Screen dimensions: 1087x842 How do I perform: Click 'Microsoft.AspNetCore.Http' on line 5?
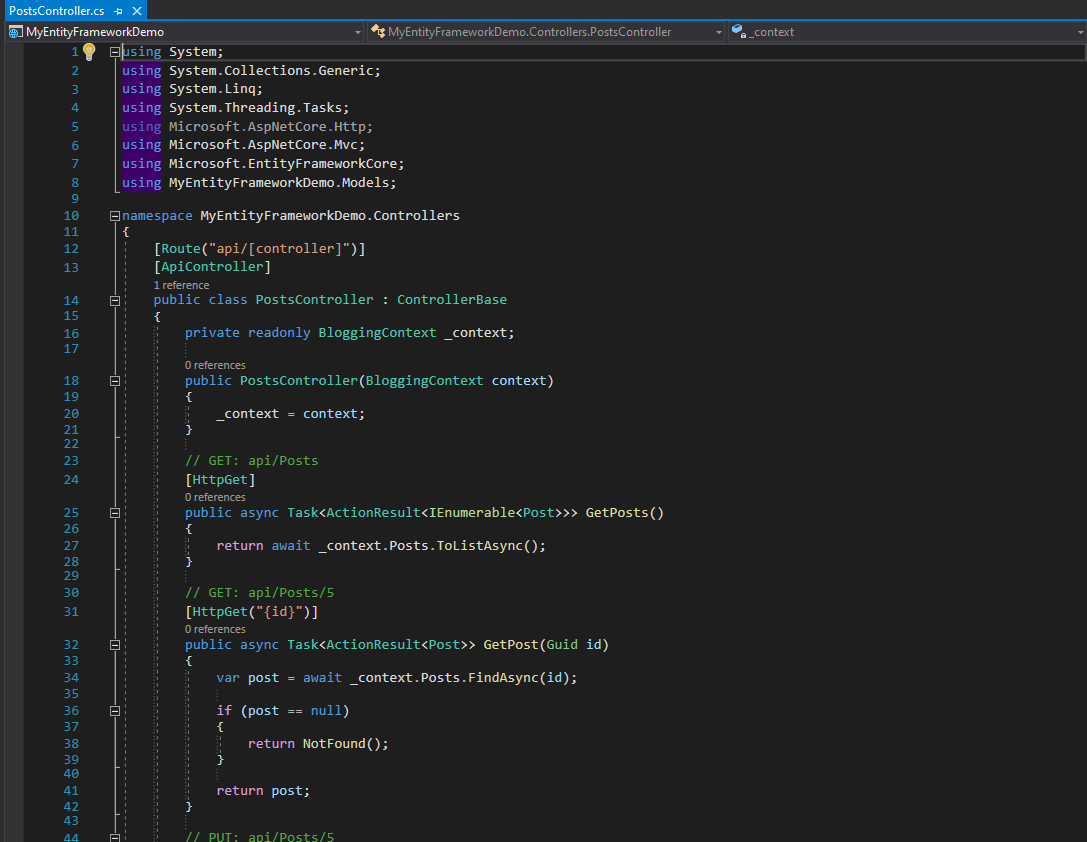click(267, 127)
